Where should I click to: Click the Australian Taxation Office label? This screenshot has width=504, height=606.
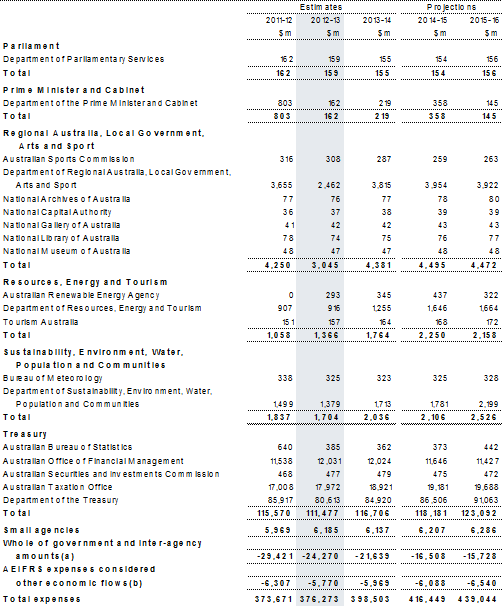57,487
